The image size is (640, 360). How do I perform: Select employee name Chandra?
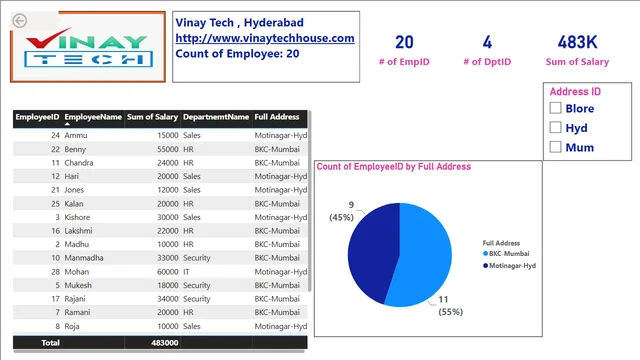pyautogui.click(x=79, y=162)
